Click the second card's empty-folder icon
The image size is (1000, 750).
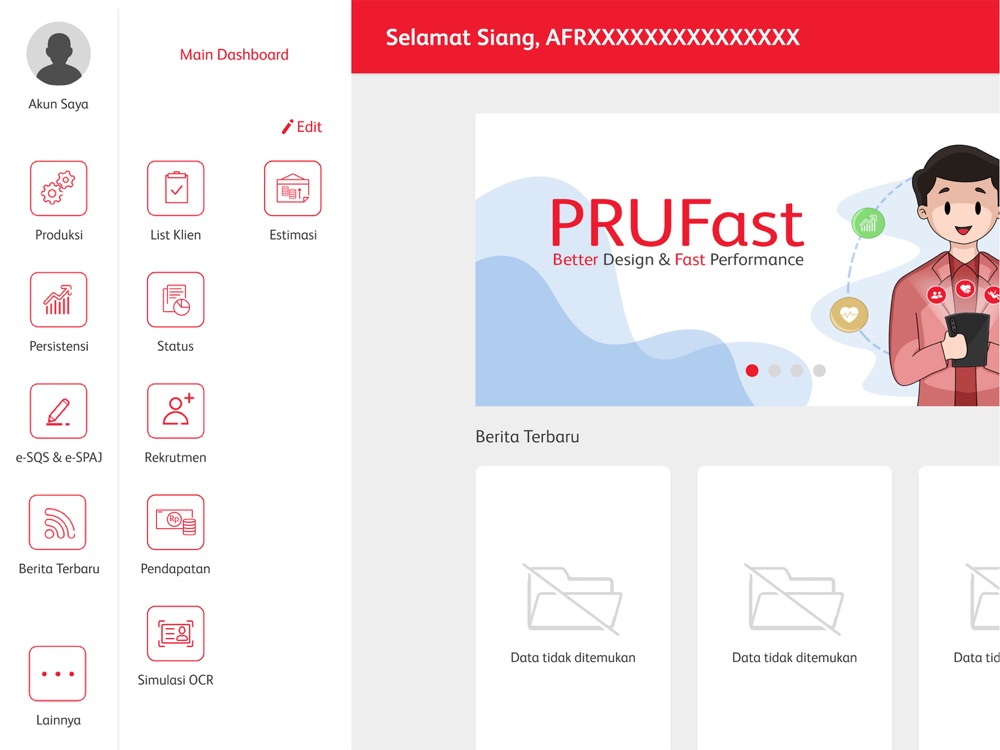pos(794,599)
